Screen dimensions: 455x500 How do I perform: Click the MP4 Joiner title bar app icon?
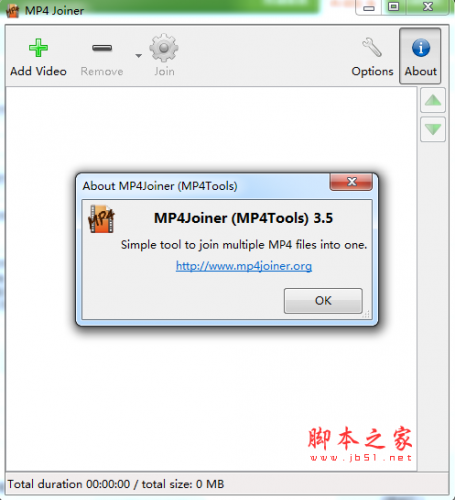pyautogui.click(x=13, y=11)
